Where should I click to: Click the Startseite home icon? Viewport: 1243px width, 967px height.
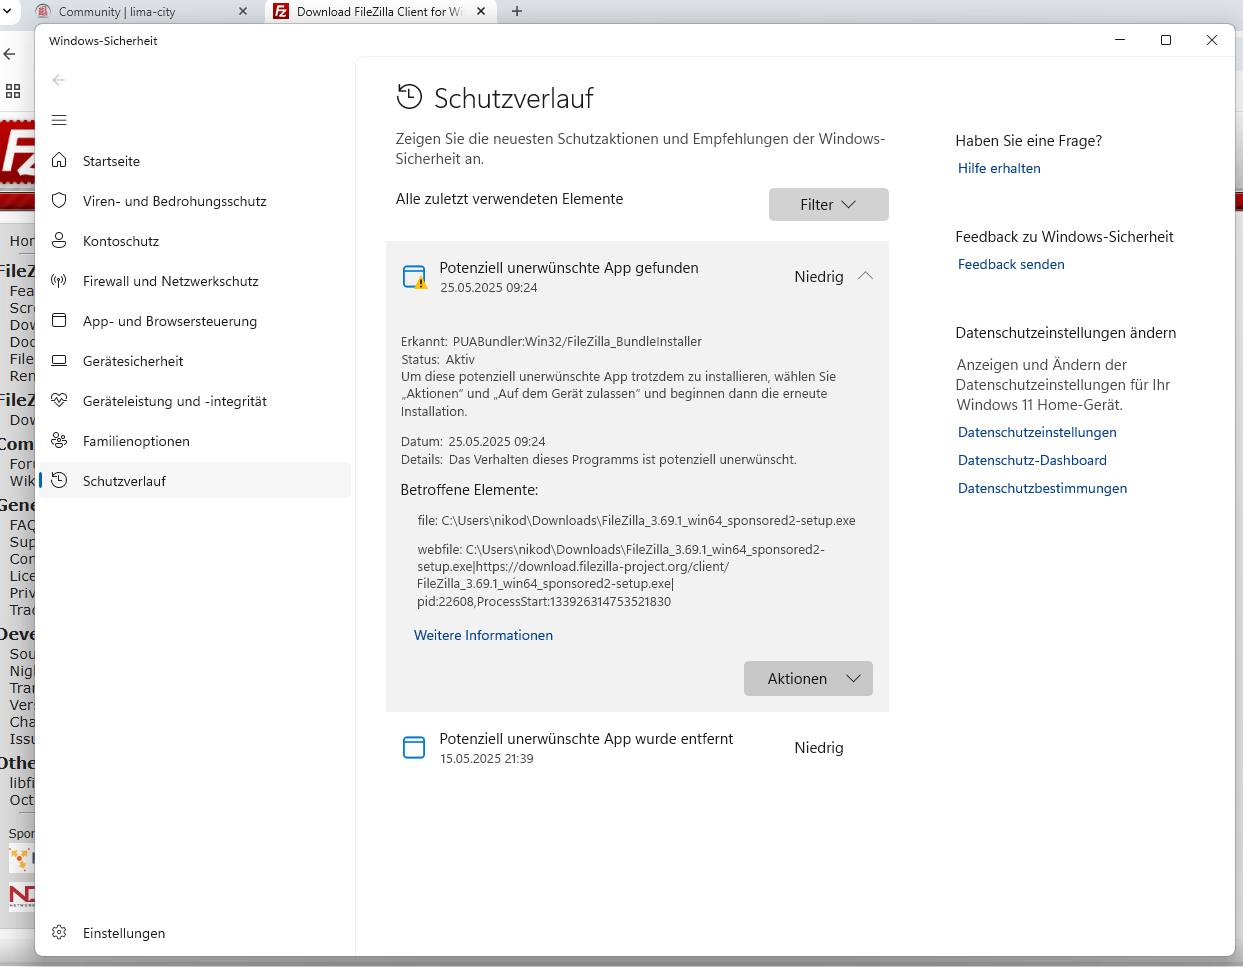tap(59, 161)
